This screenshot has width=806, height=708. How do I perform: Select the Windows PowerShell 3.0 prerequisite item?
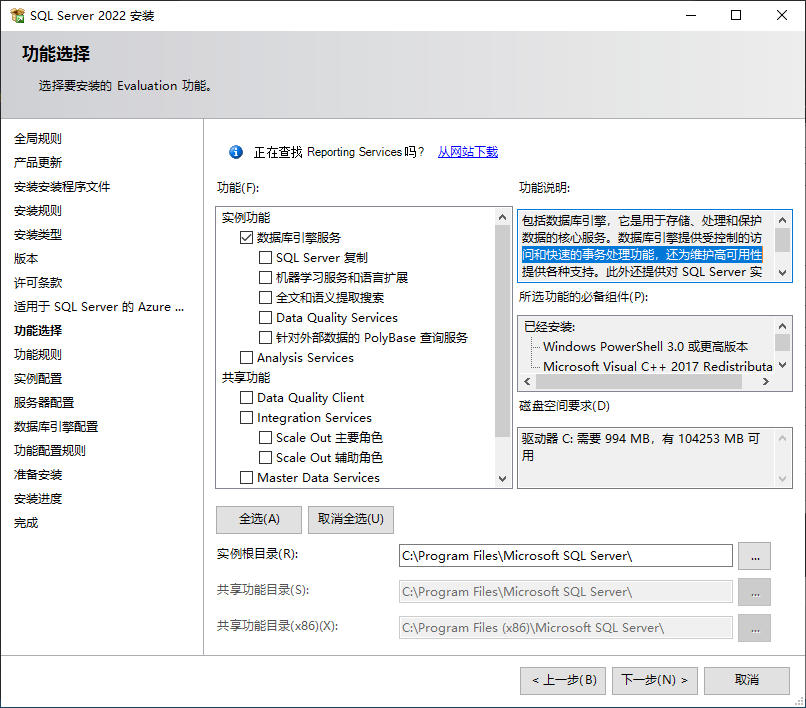(x=645, y=346)
